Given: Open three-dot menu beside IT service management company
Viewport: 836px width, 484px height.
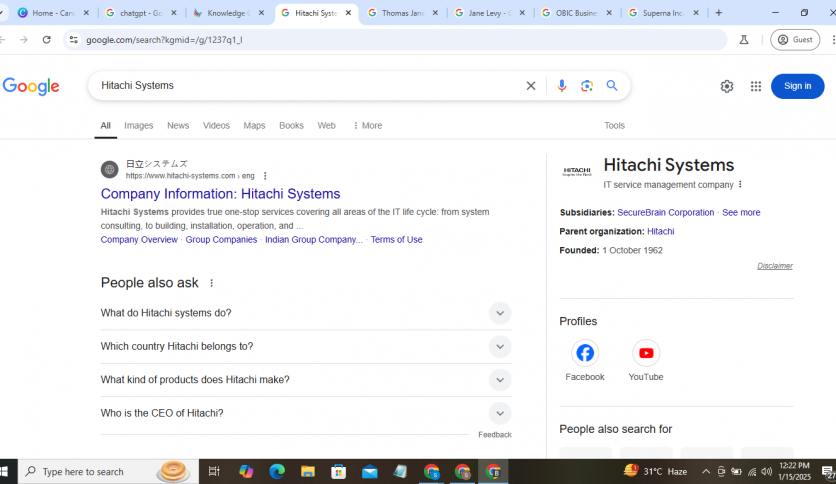Looking at the screenshot, I should pos(740,184).
